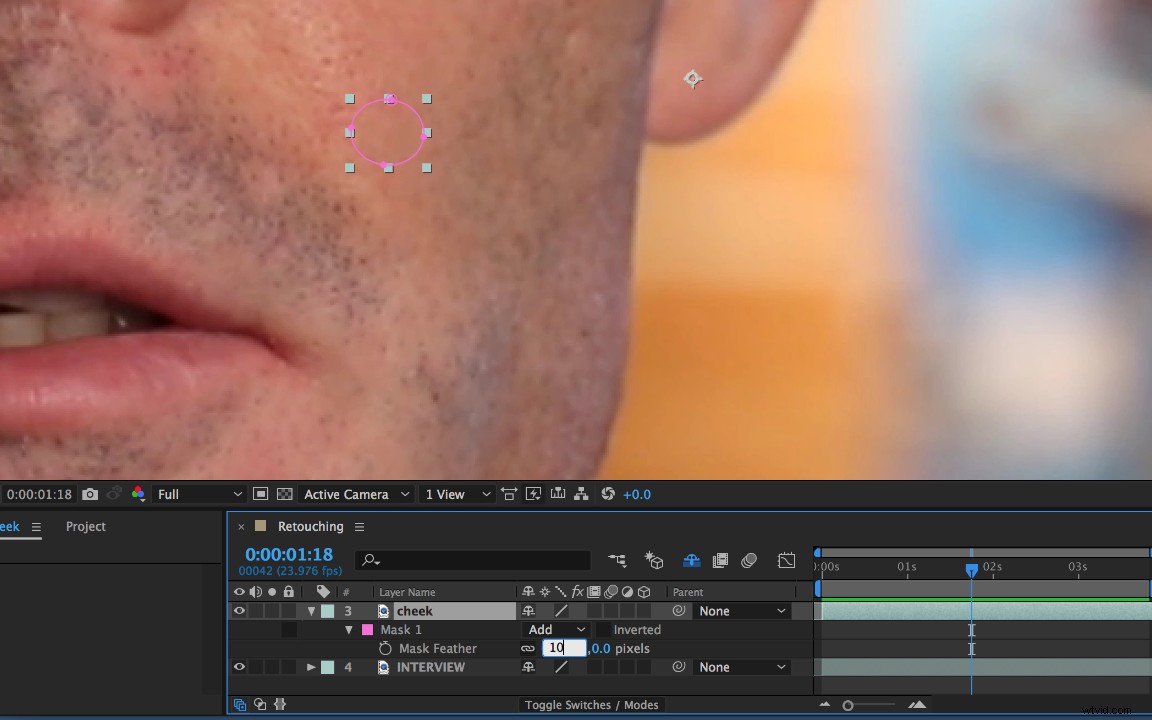The height and width of the screenshot is (720, 1152).
Task: Toggle the transparency grid icon
Action: pyautogui.click(x=284, y=493)
